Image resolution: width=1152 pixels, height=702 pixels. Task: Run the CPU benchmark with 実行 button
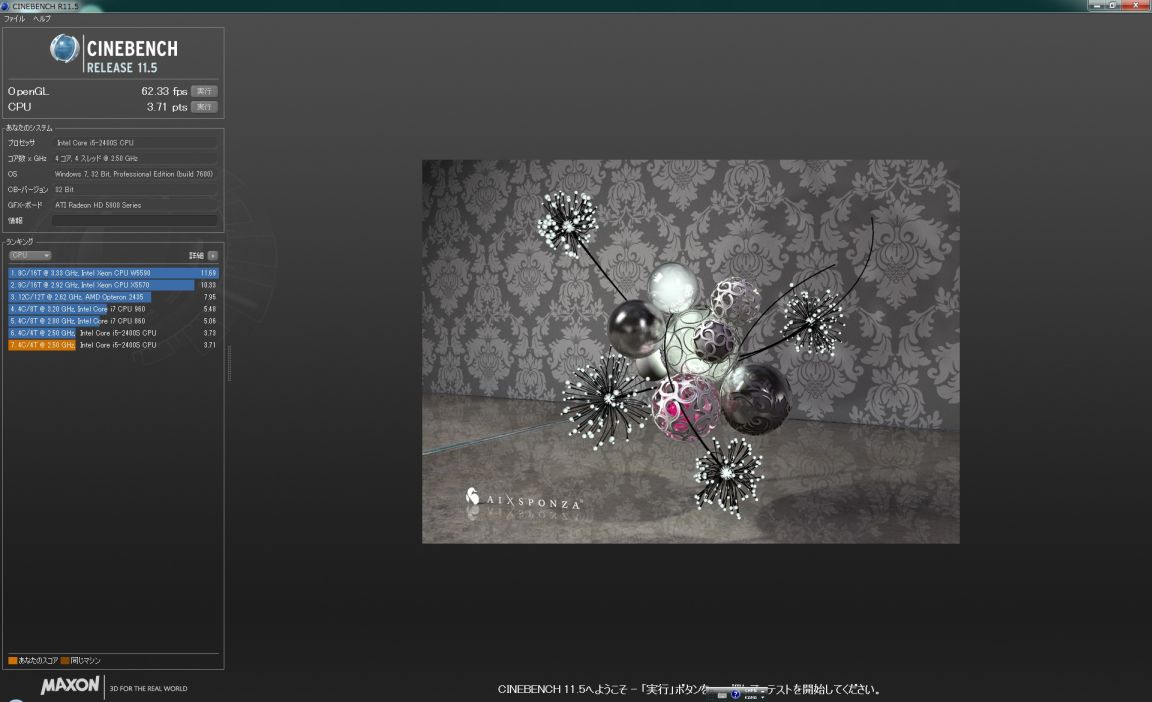(x=204, y=106)
